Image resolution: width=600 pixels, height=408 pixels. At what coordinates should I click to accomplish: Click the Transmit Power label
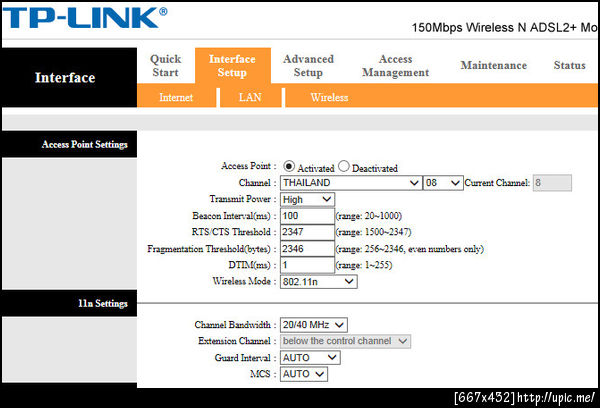pos(243,199)
